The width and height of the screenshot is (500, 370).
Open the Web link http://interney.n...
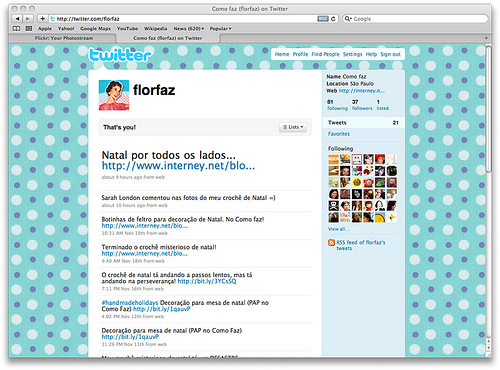pos(362,91)
